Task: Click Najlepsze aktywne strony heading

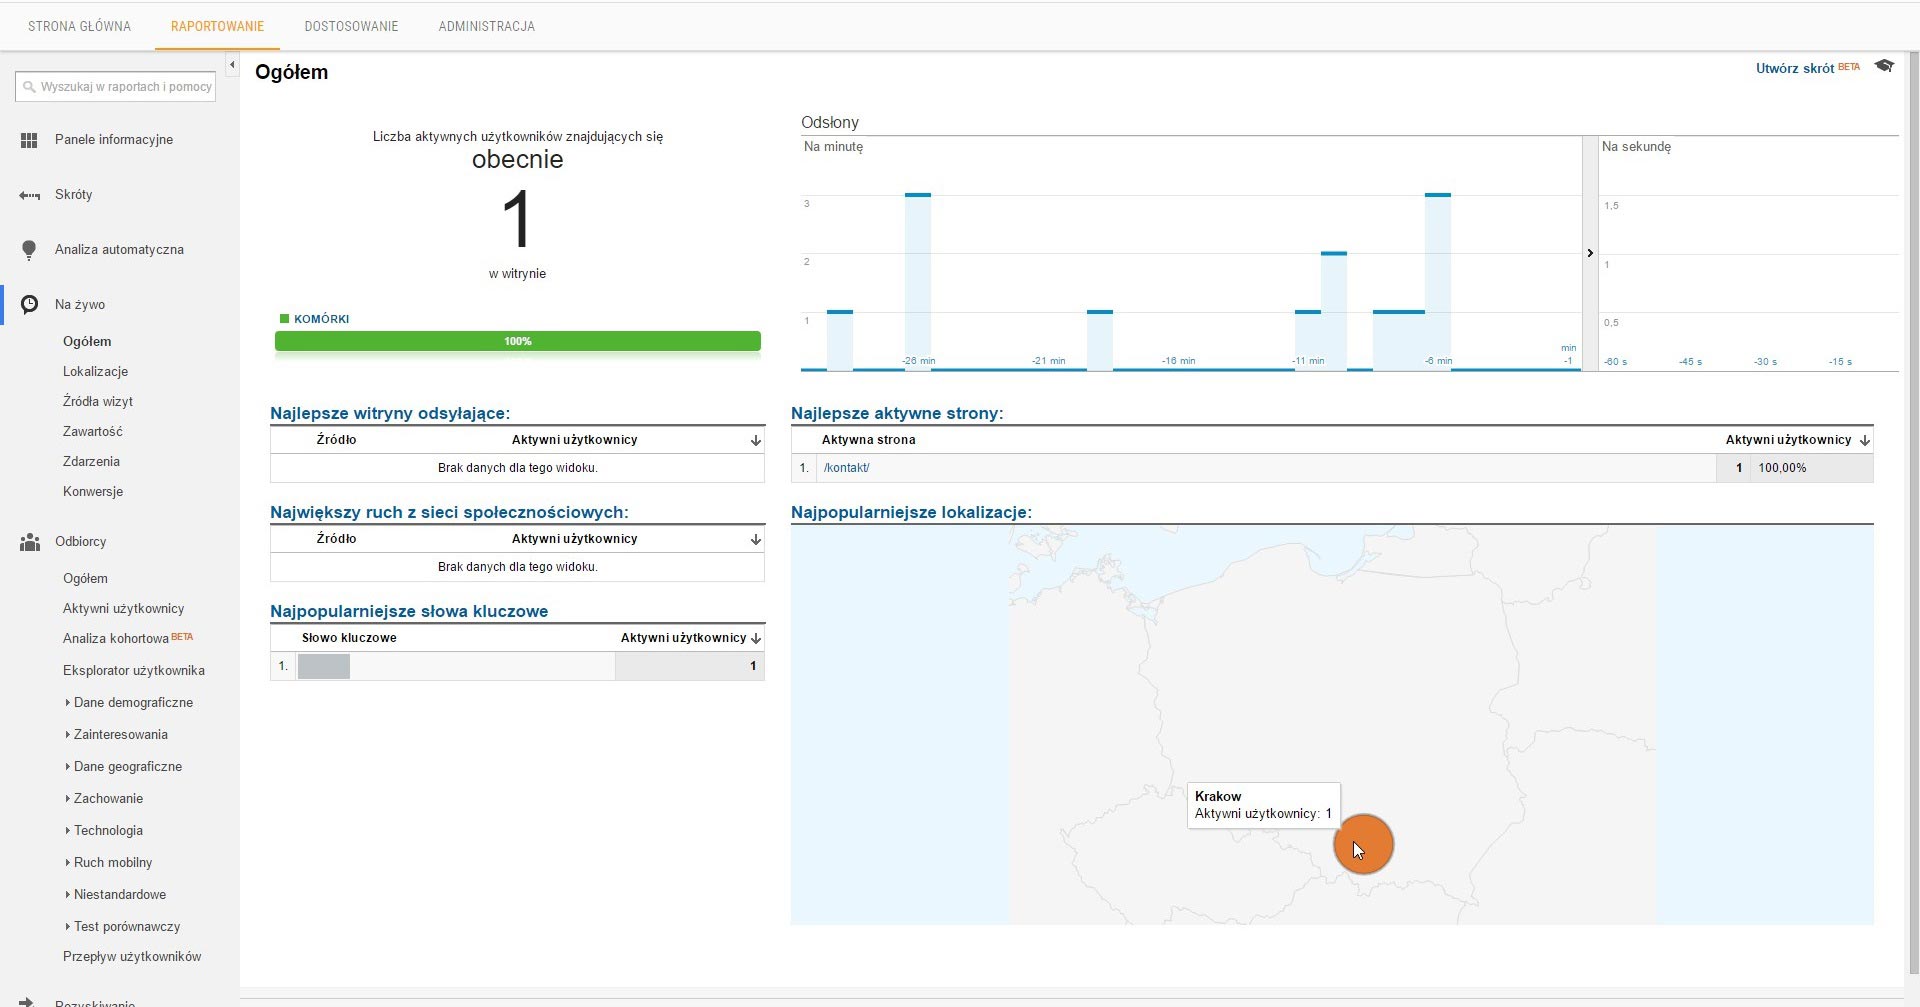Action: point(897,413)
